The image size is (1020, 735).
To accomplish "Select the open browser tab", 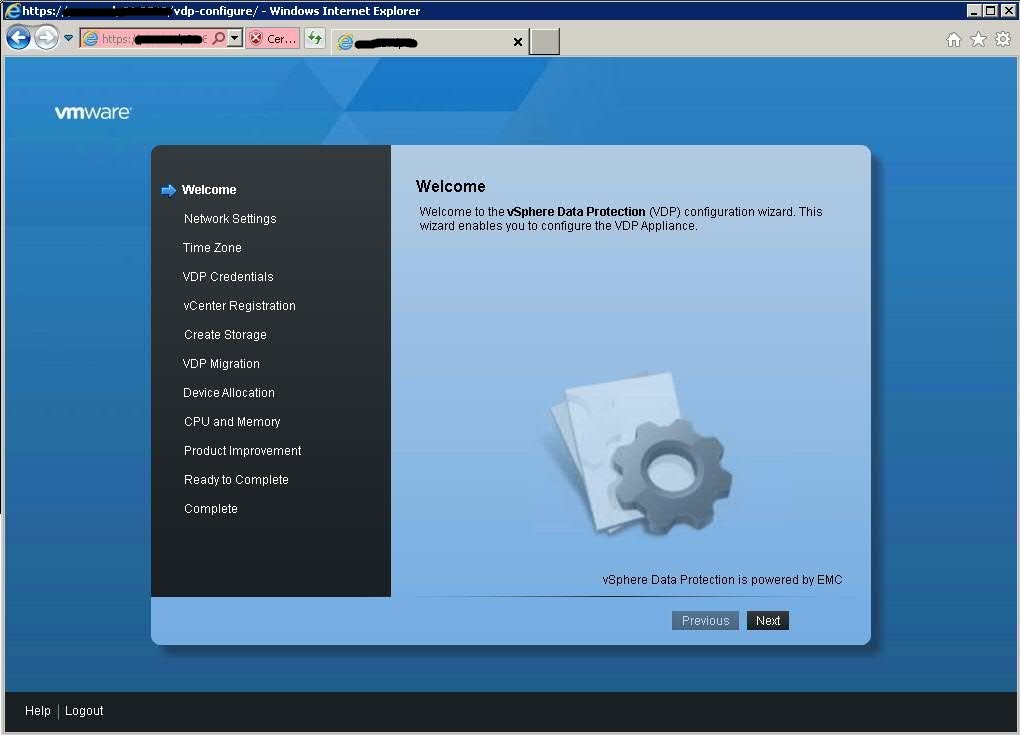I will [429, 42].
